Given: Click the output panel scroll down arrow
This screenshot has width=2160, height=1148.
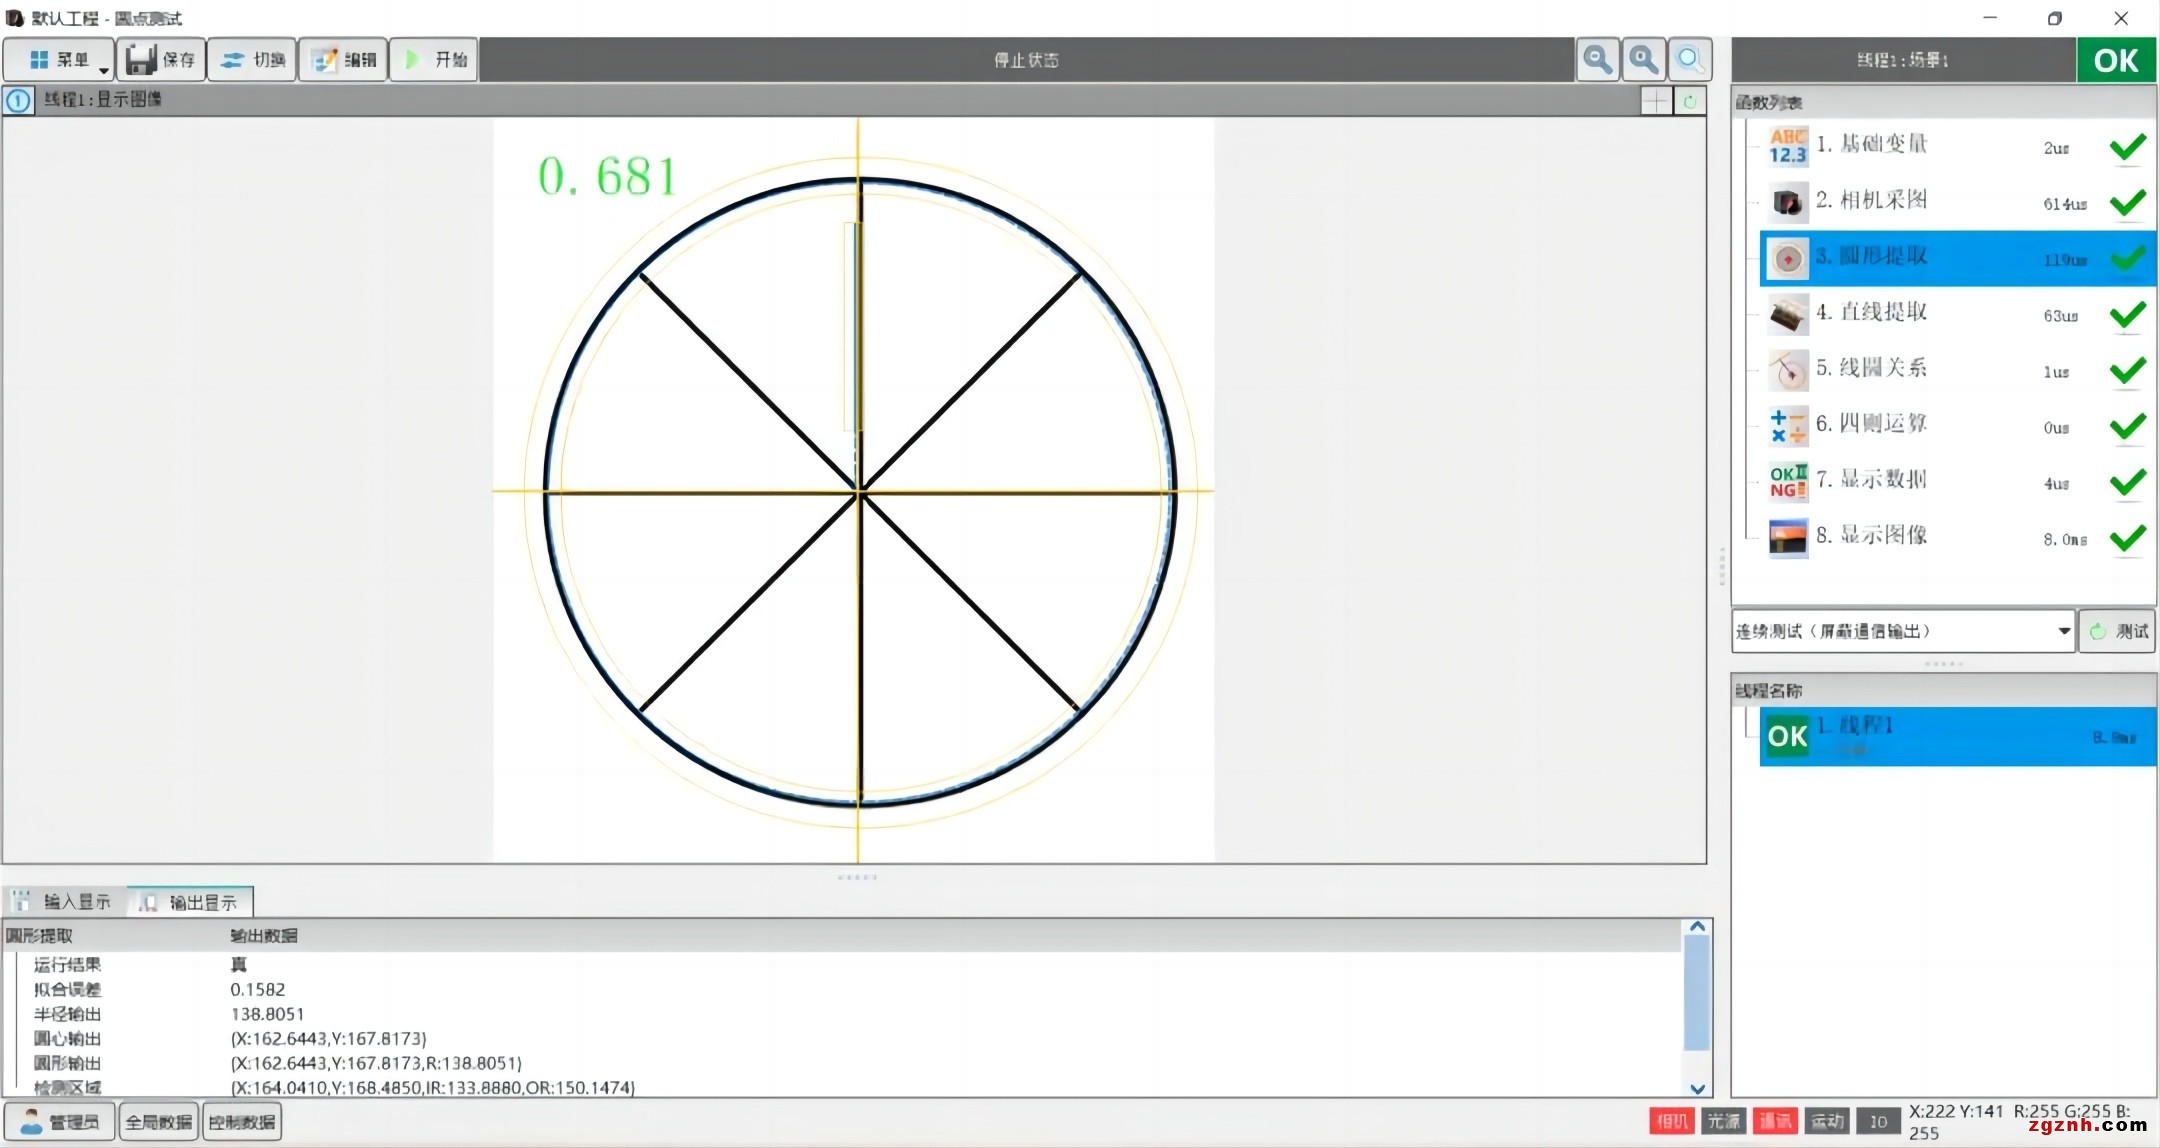Looking at the screenshot, I should pos(1697,1088).
